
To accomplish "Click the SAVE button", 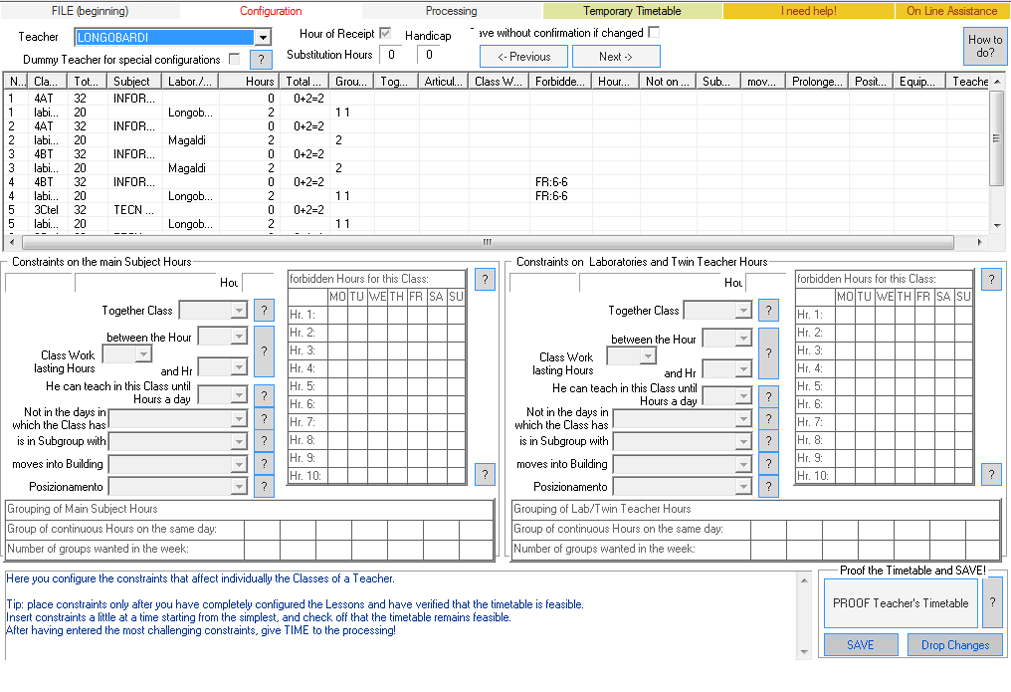I will pos(861,645).
